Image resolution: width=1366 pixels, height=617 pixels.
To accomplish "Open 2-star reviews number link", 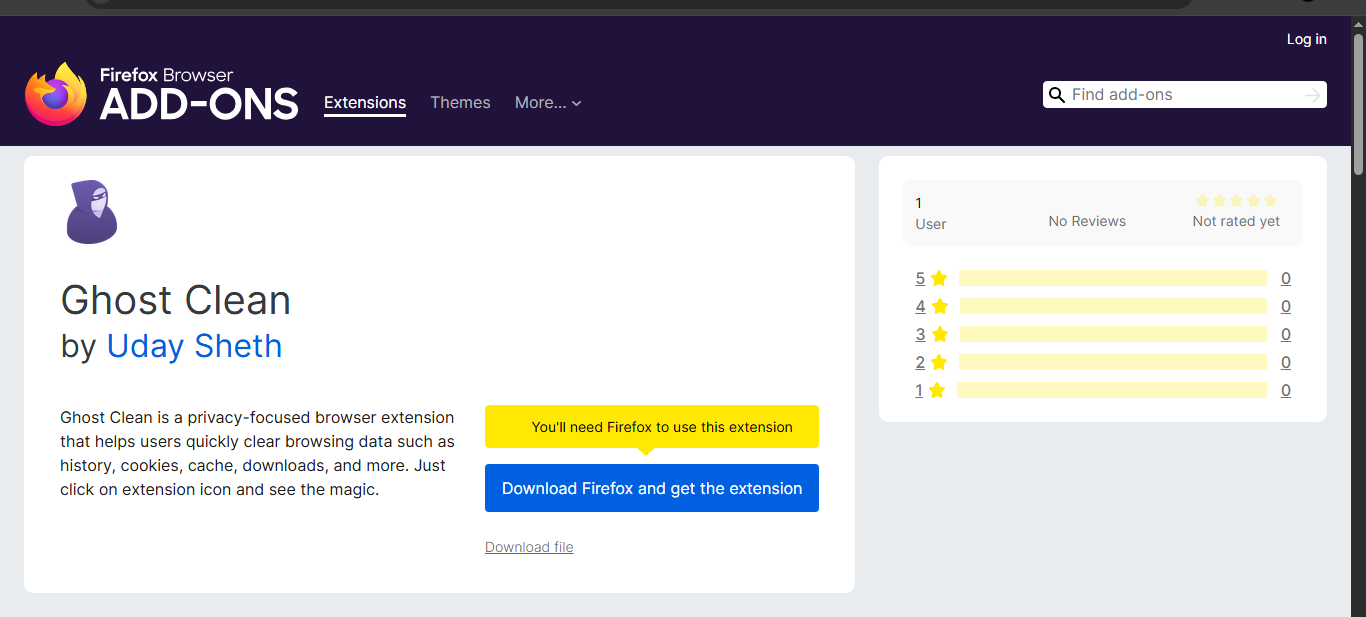I will [920, 363].
